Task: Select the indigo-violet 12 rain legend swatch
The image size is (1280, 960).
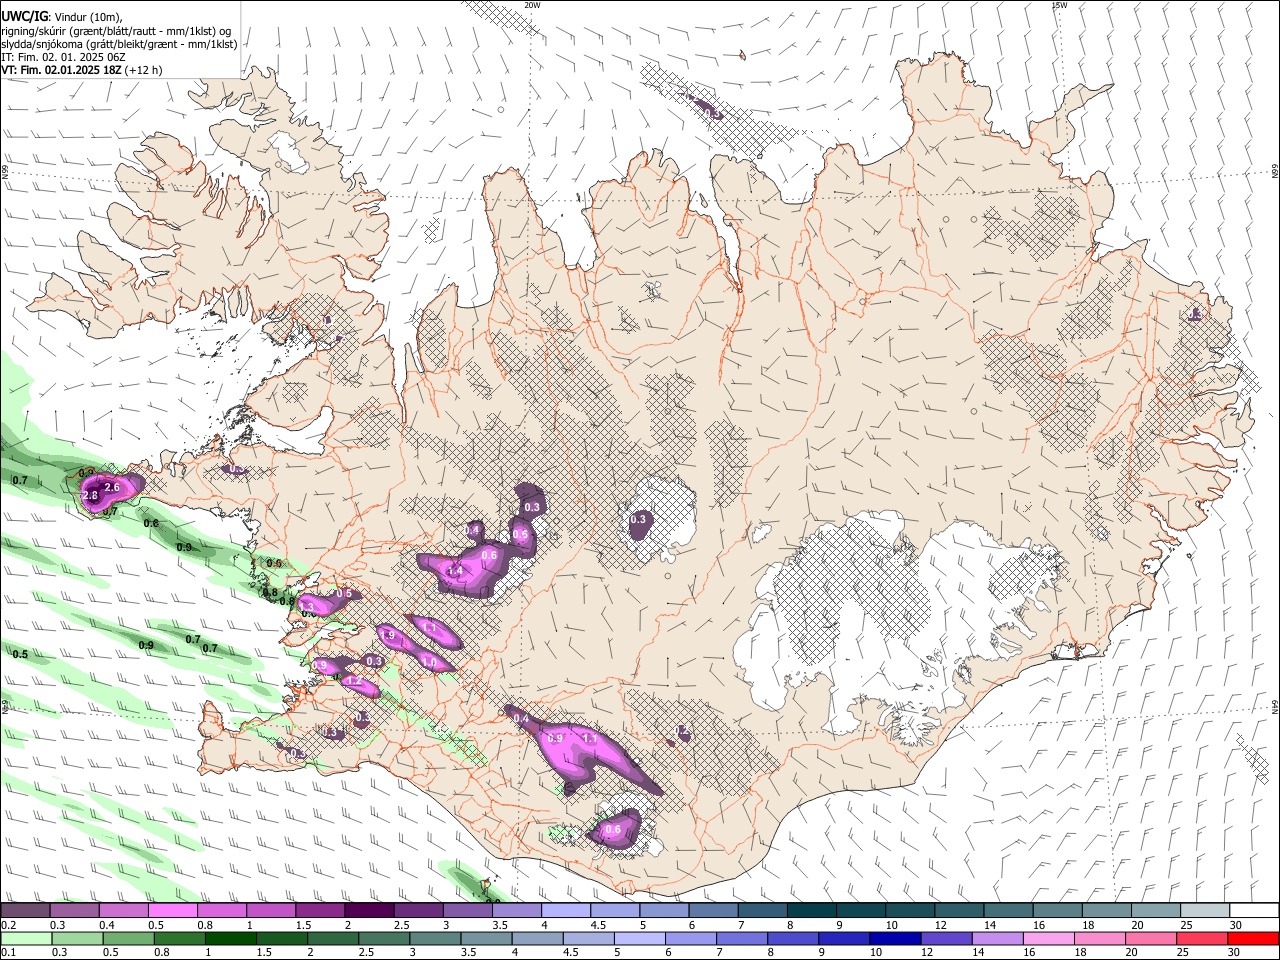Action: point(947,939)
